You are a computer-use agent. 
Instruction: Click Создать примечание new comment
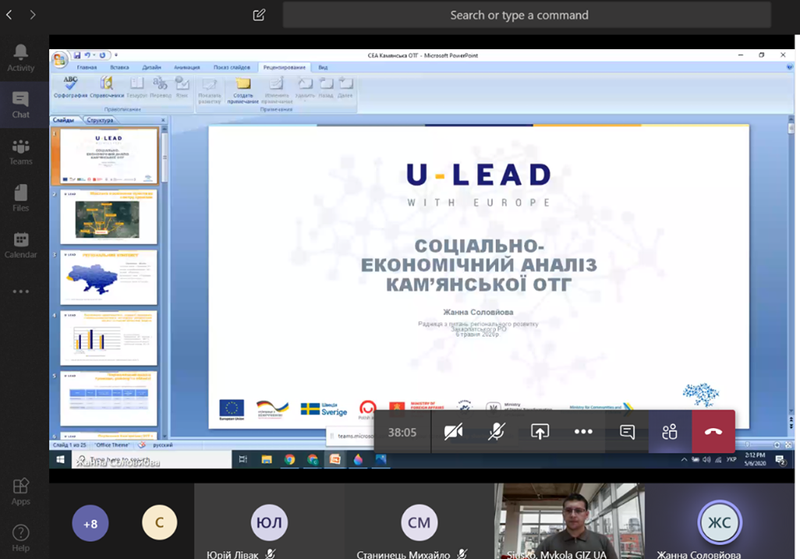243,90
